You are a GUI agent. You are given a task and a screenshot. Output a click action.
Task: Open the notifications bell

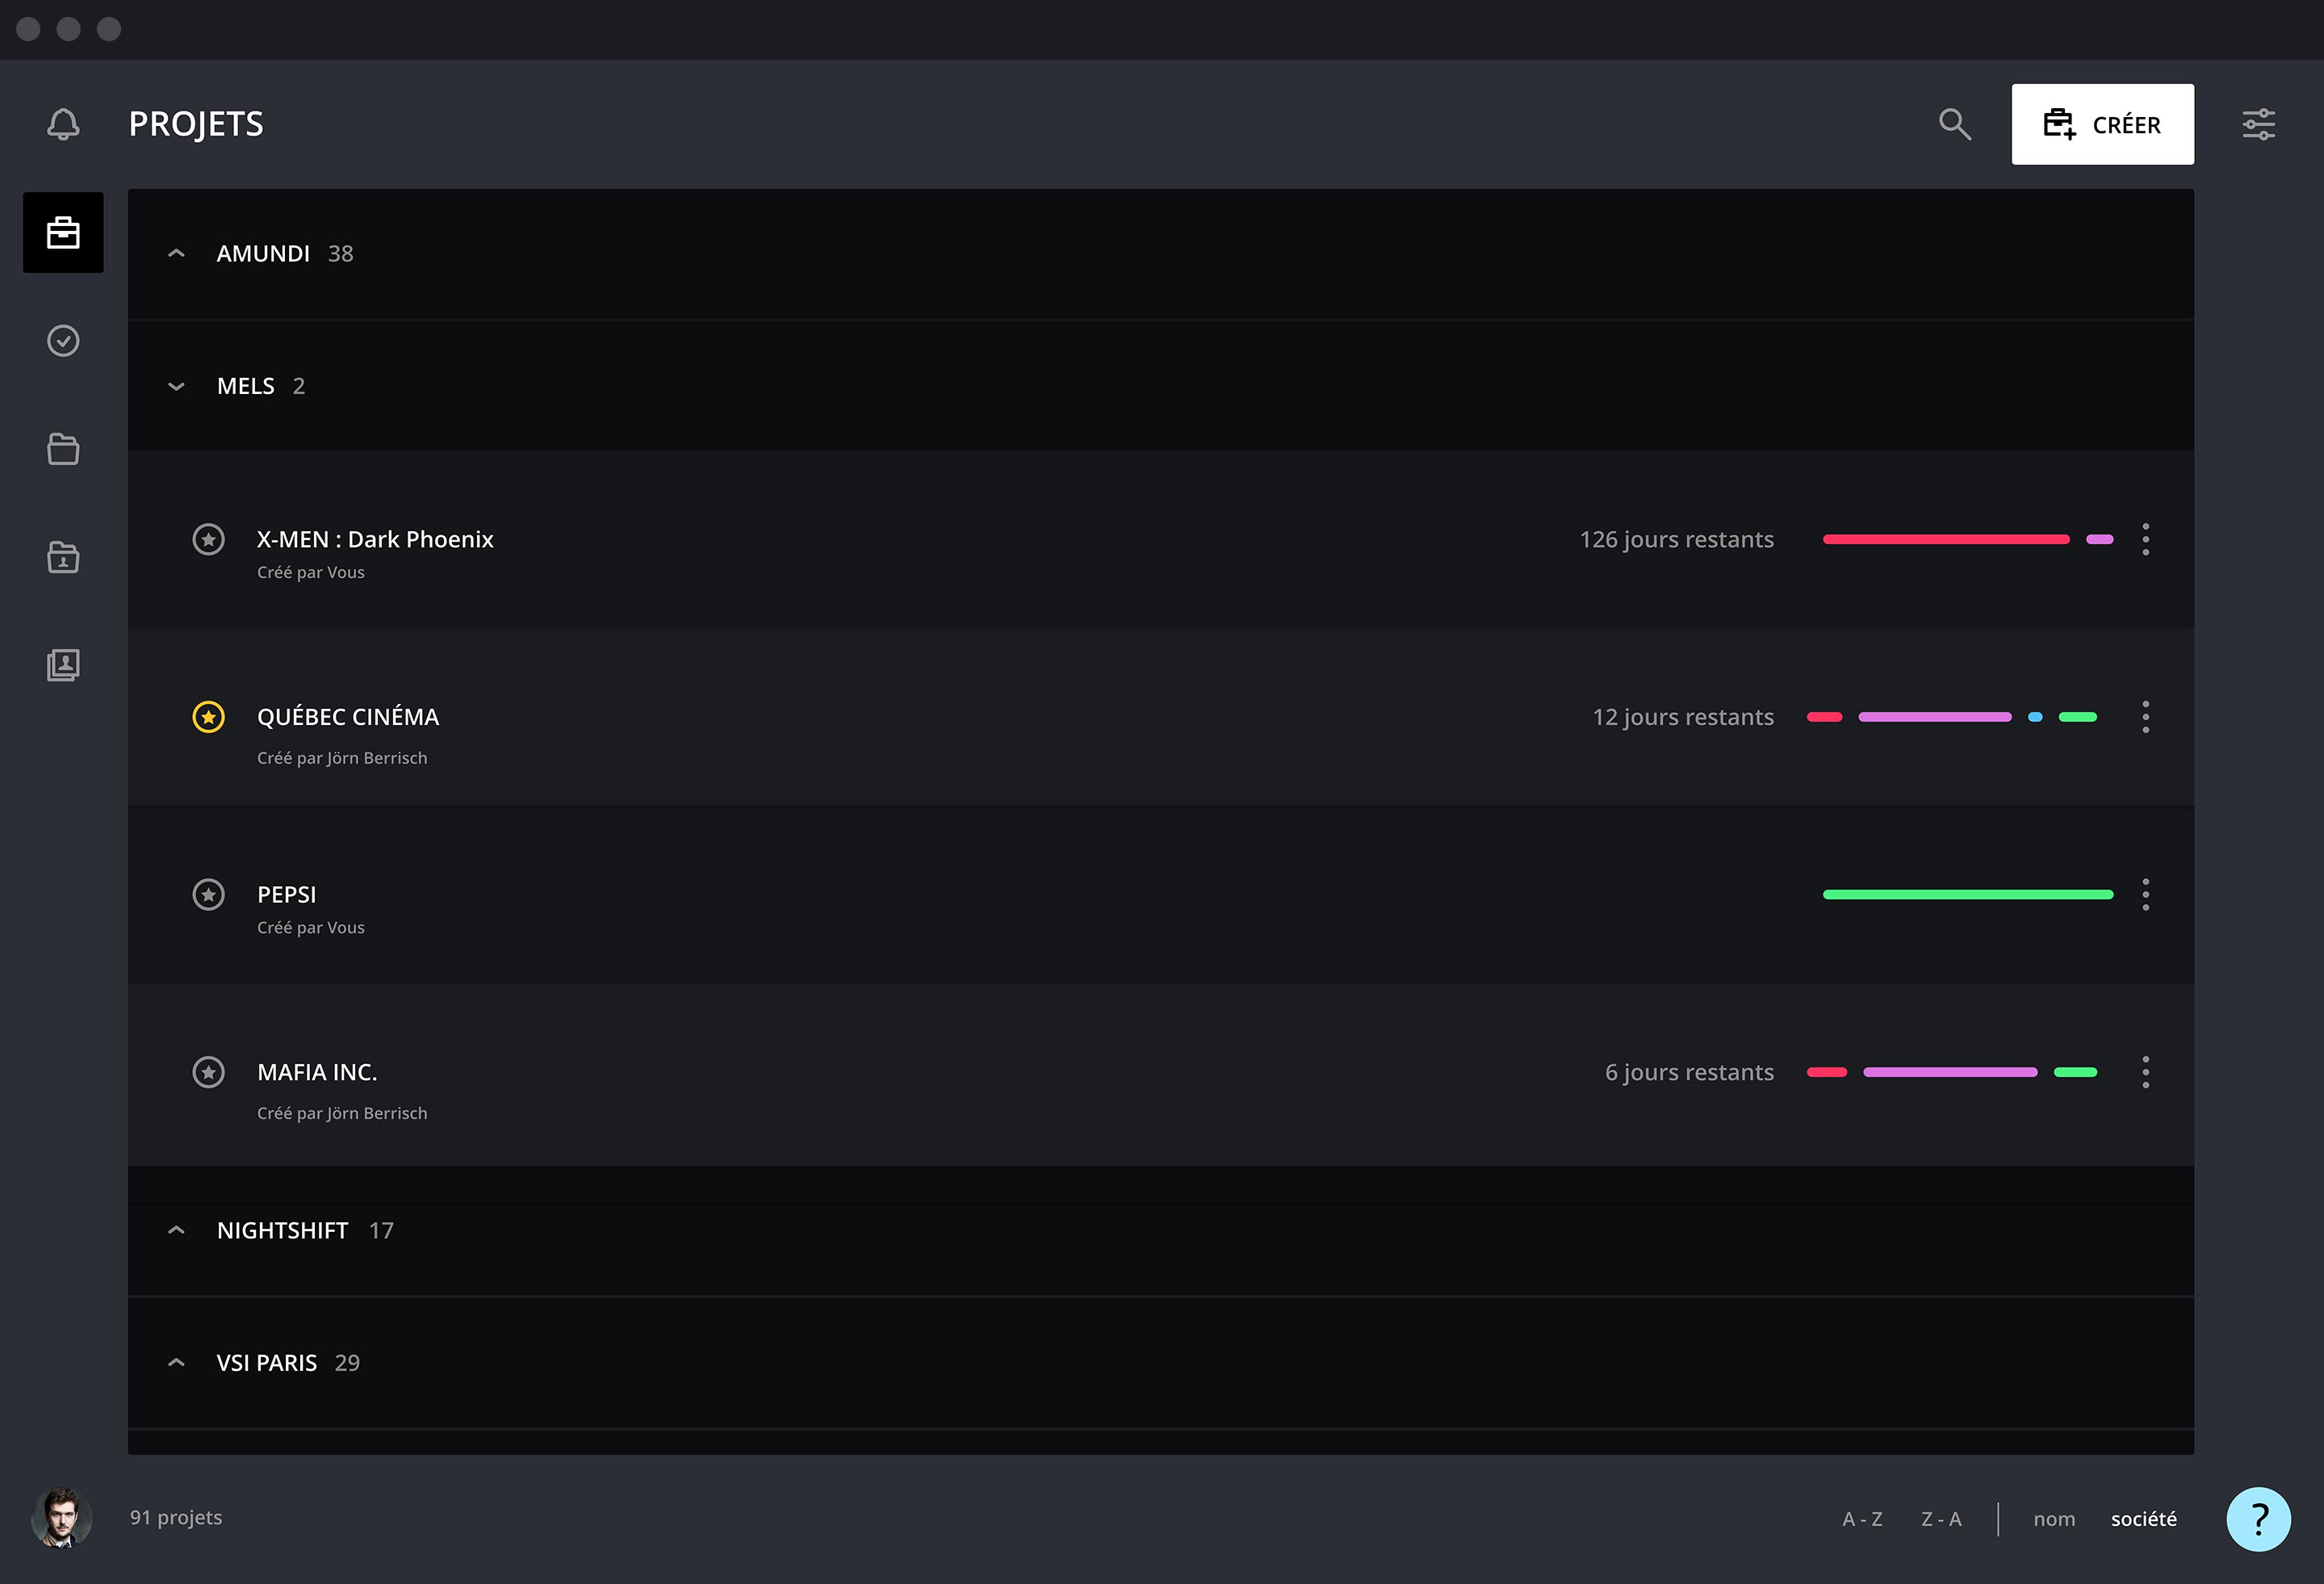tap(63, 124)
